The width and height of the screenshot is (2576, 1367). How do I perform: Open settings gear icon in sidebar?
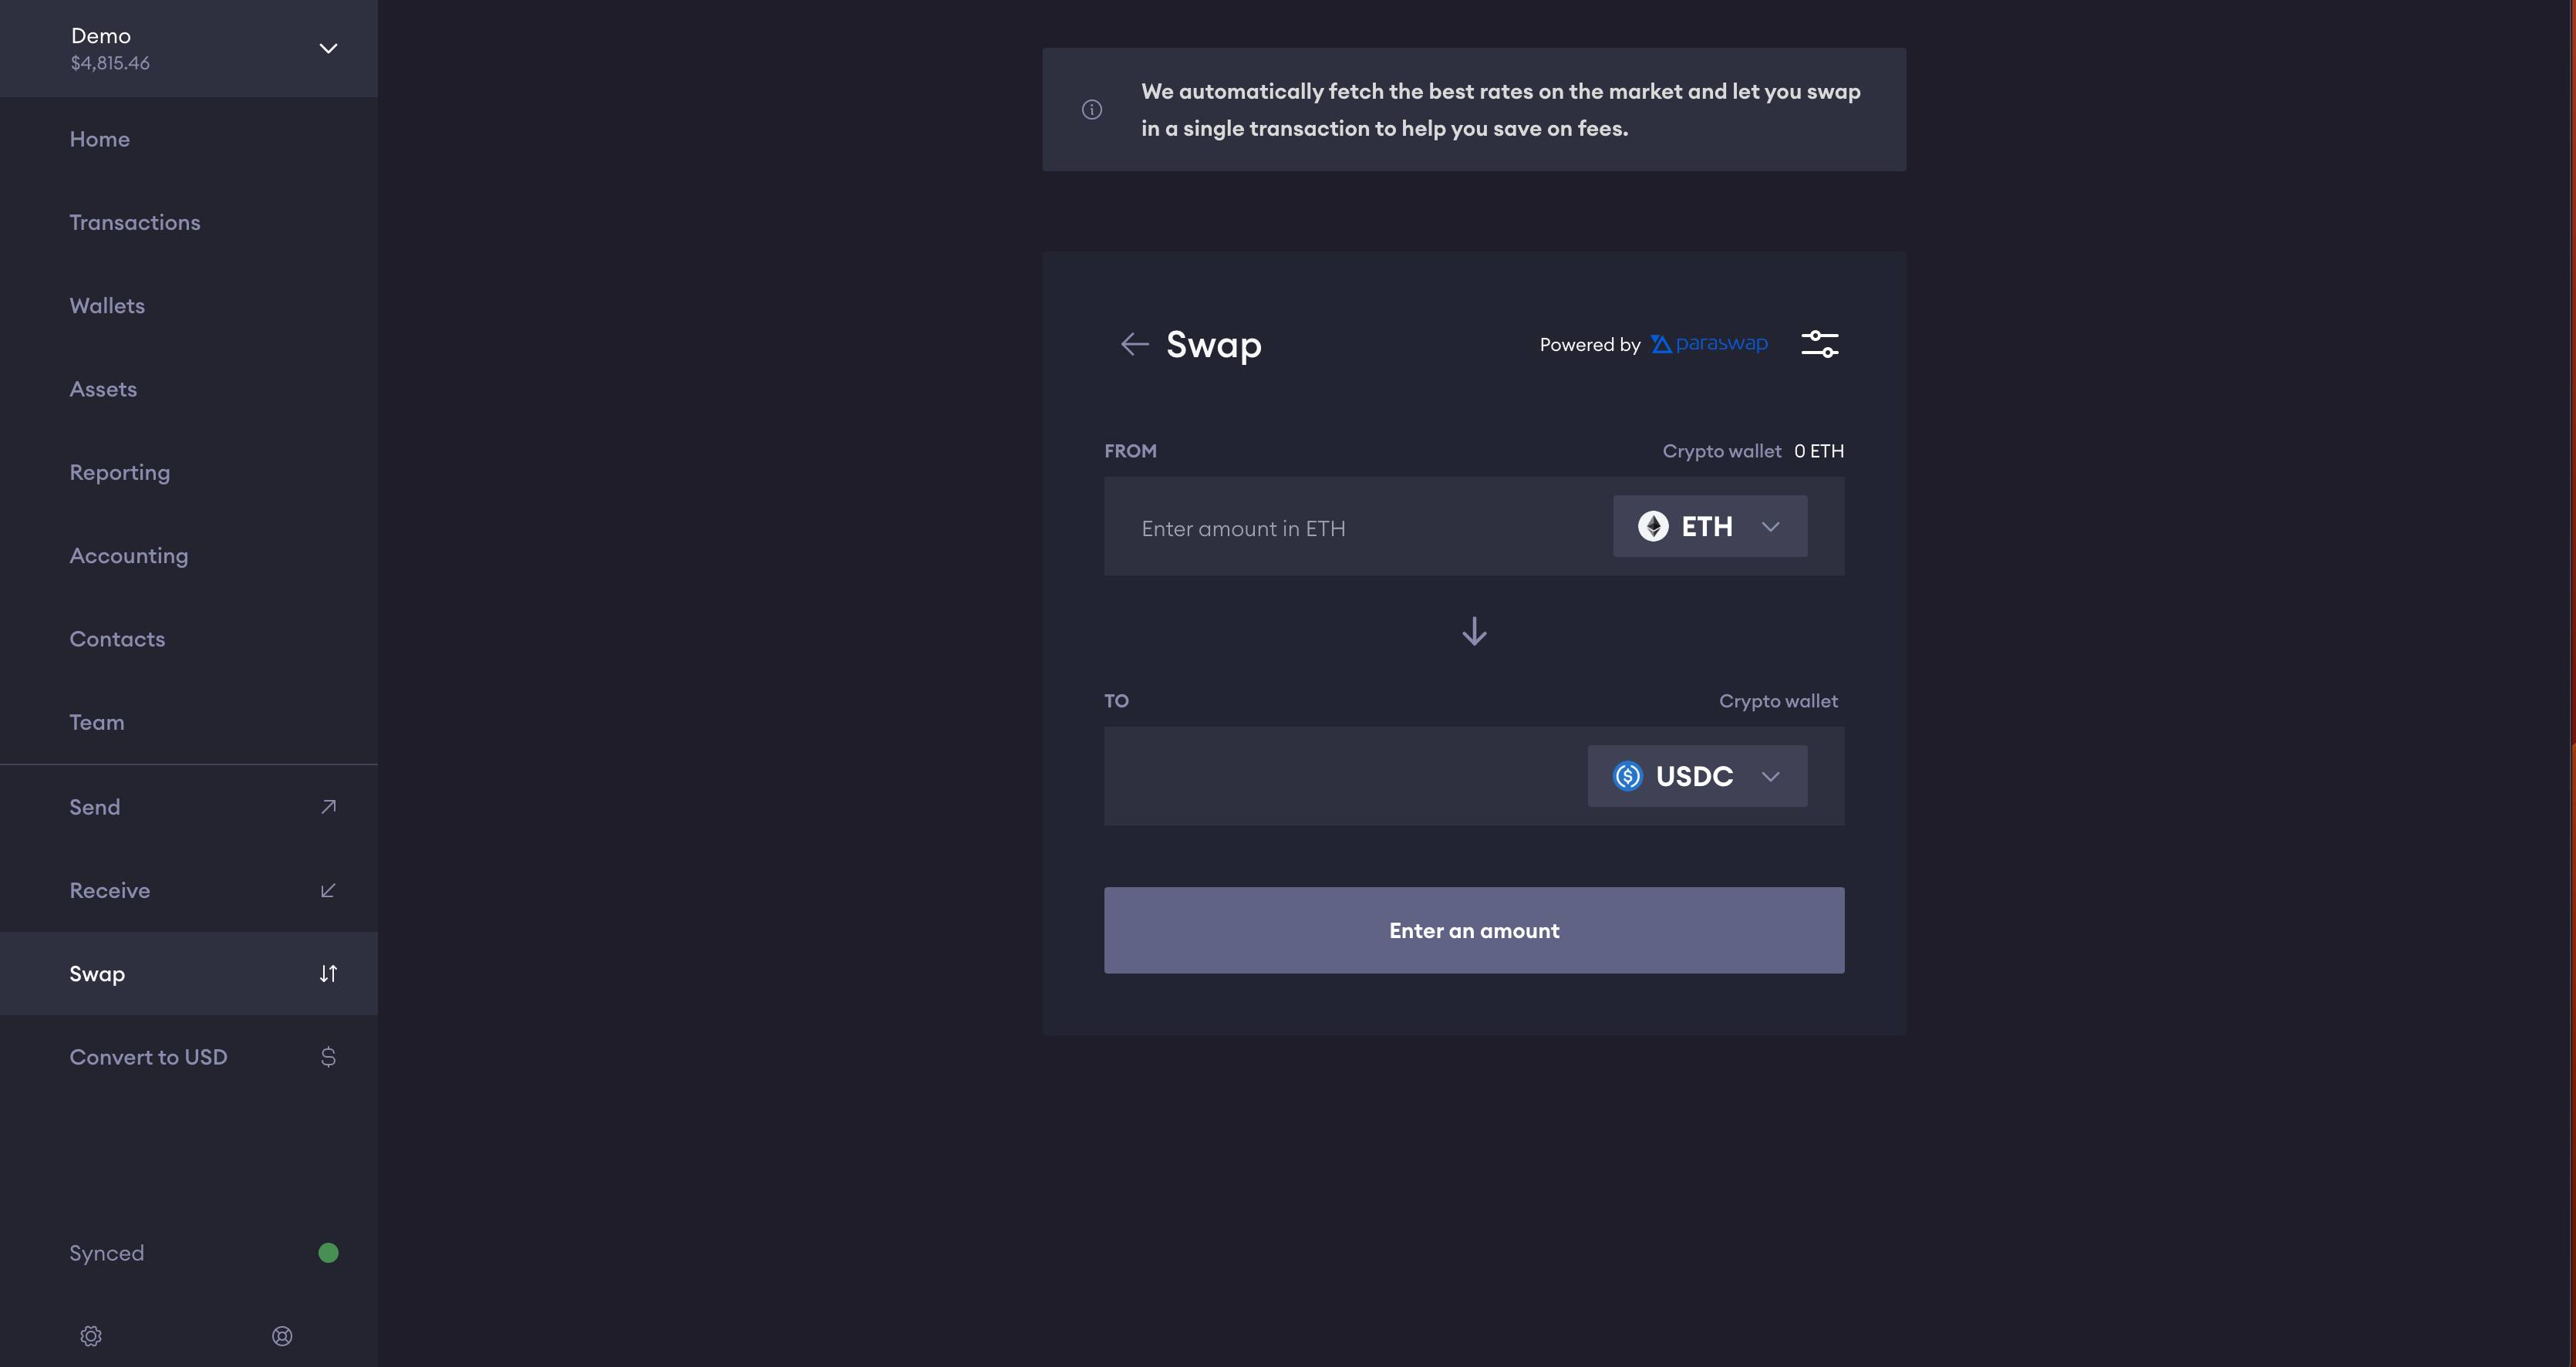91,1336
